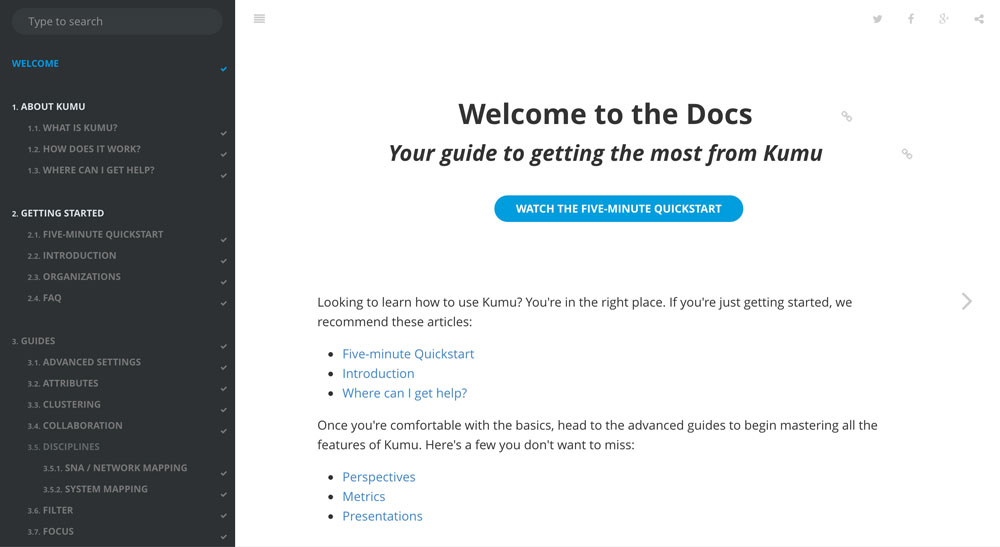Click checkmark beside What is Kumu?
The width and height of the screenshot is (1000, 547).
(x=224, y=133)
